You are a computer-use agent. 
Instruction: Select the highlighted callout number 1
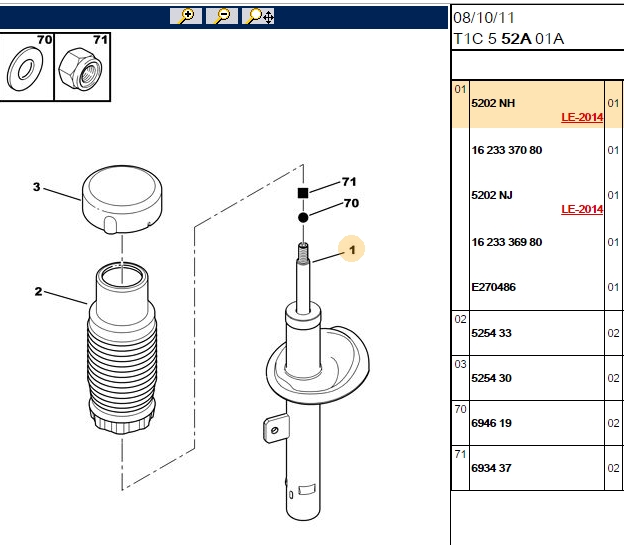coord(352,250)
